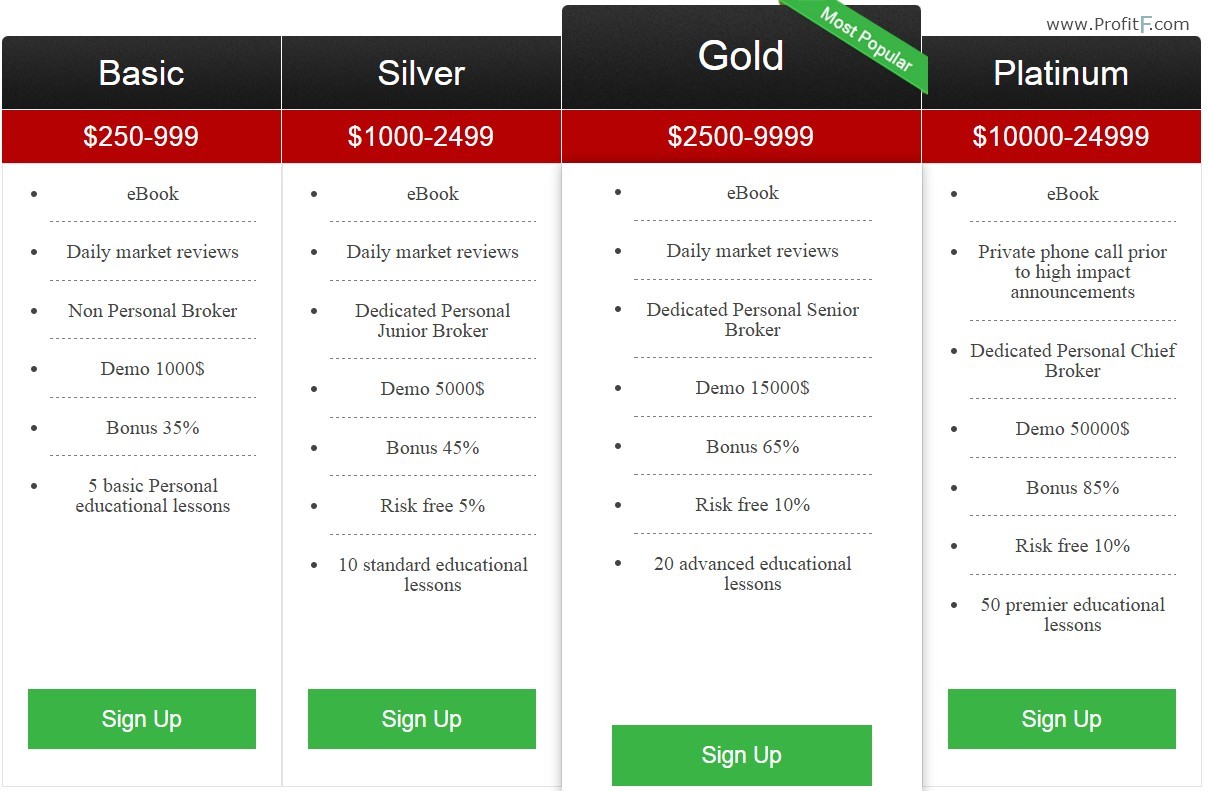
Task: Click the Basic plan Sign Up button
Action: (x=142, y=719)
